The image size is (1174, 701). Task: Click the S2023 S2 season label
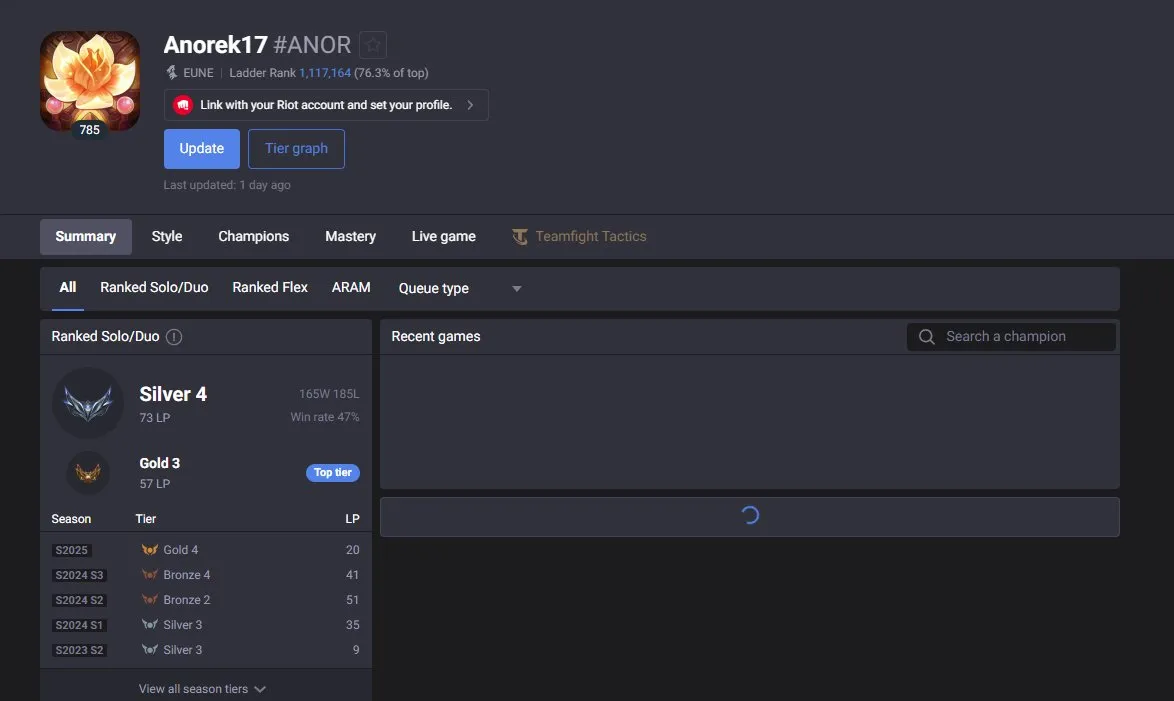coord(79,650)
